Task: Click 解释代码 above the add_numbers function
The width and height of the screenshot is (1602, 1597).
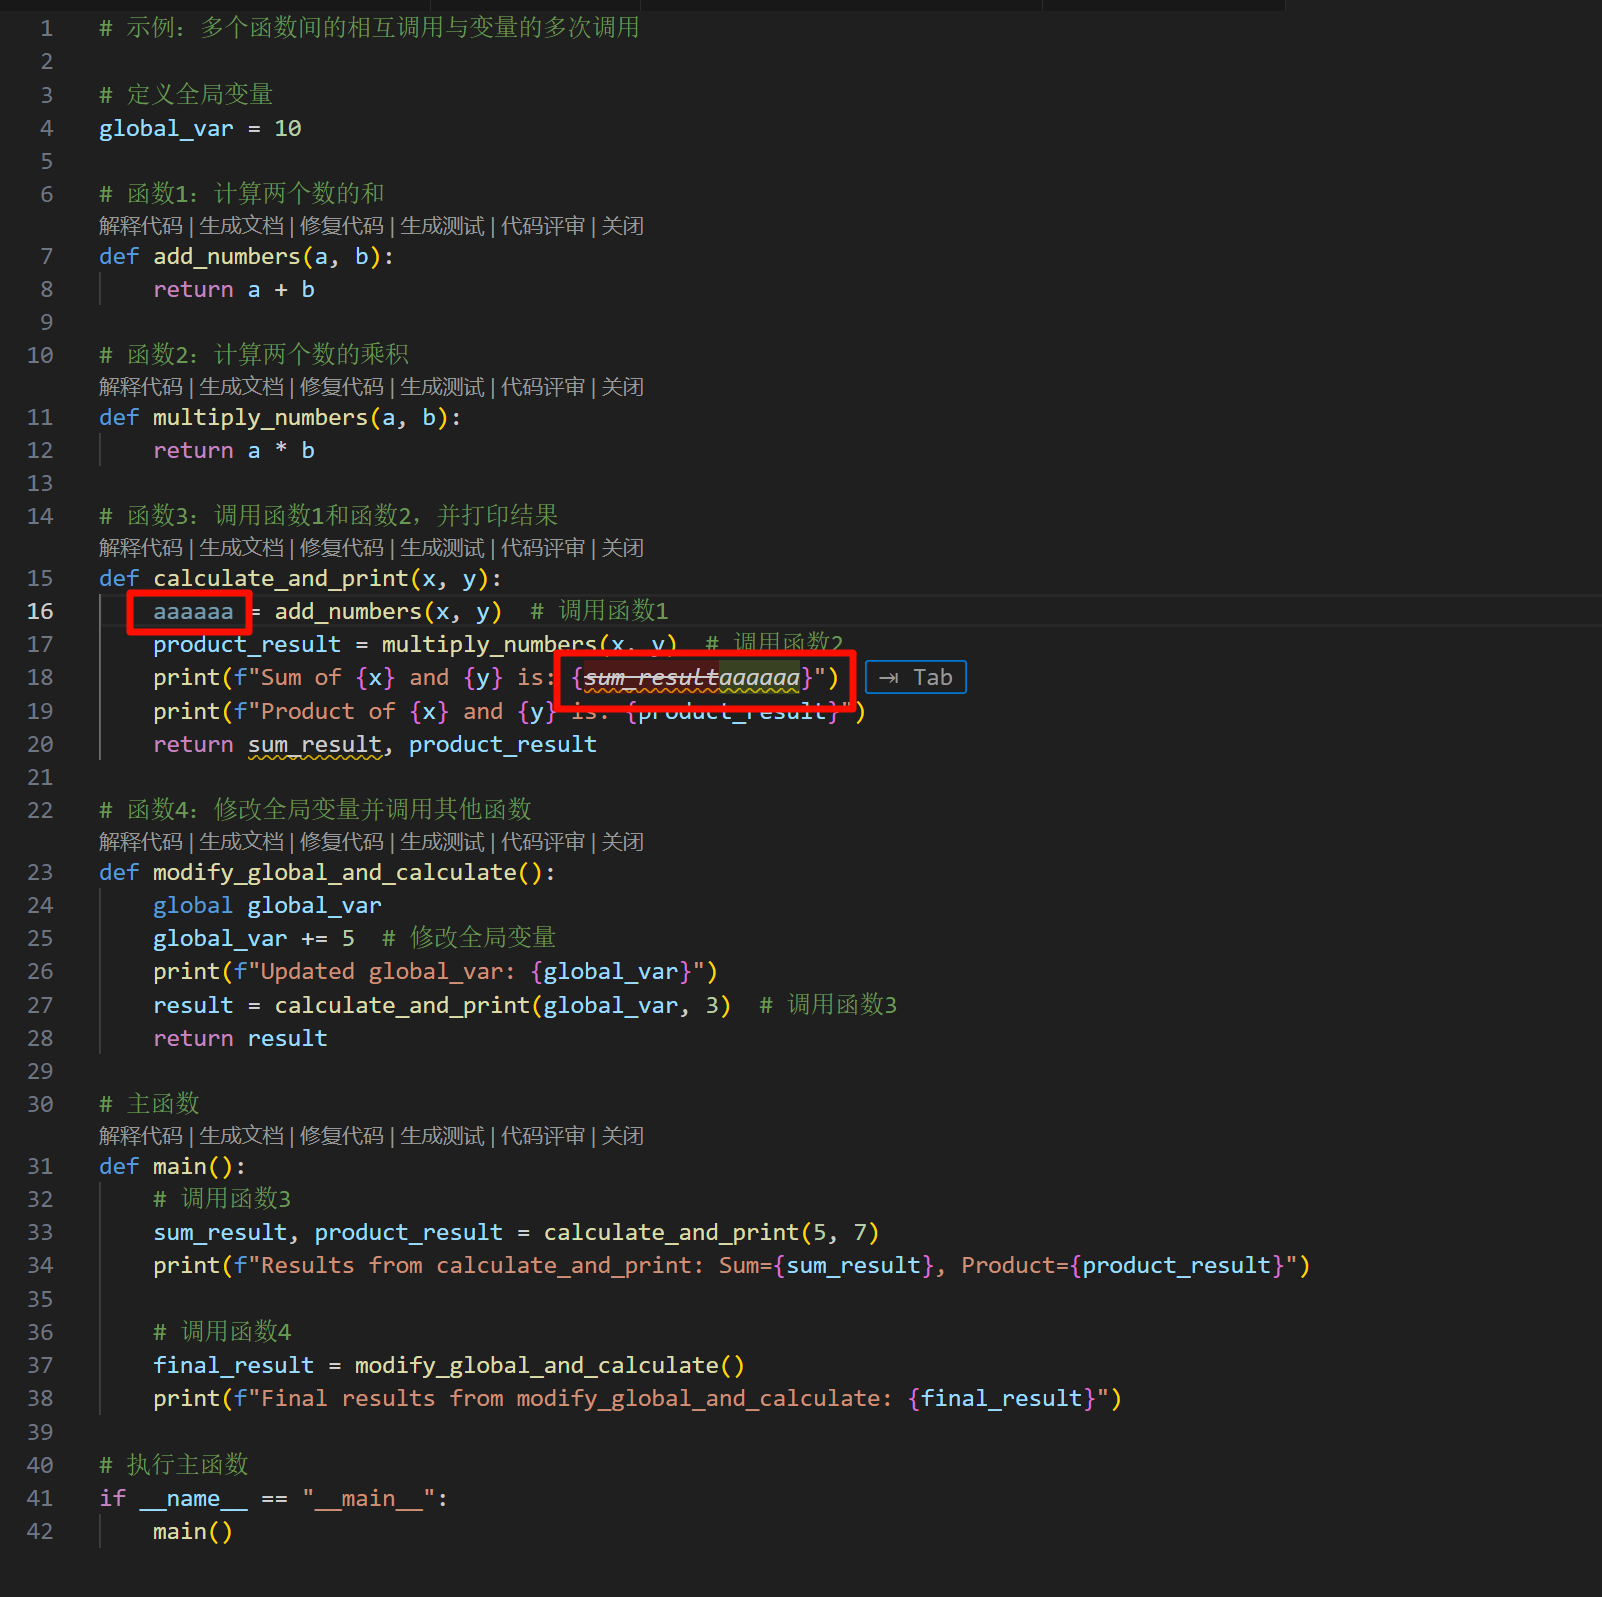Action: click(x=141, y=226)
